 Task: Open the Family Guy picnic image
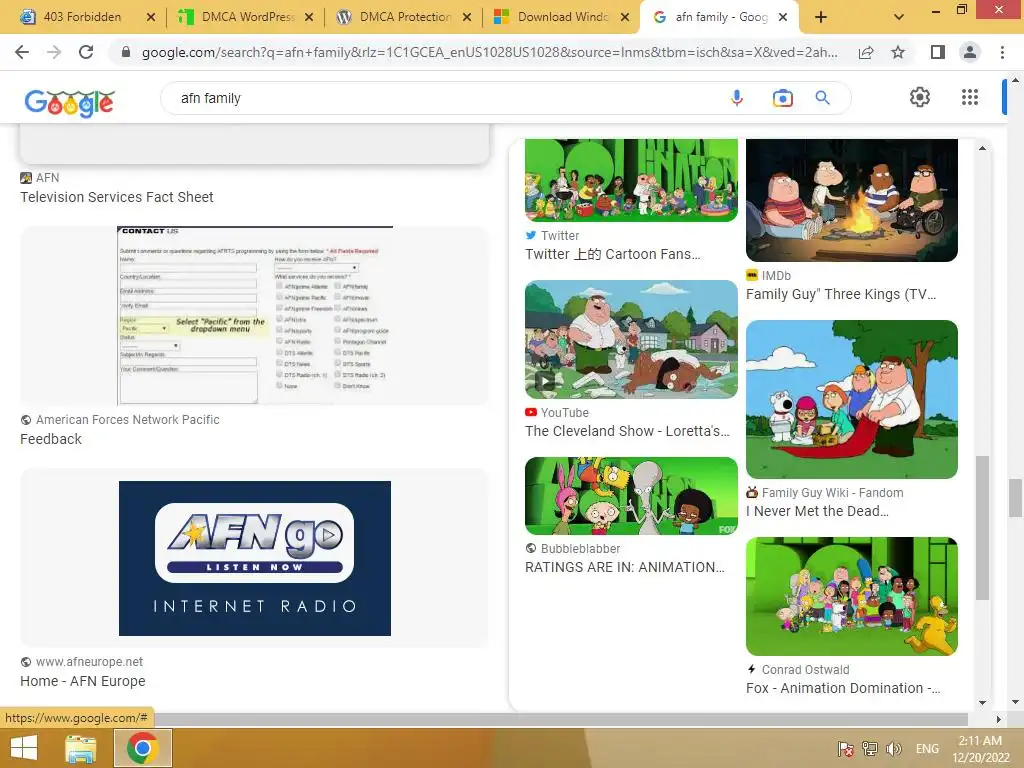click(x=852, y=399)
